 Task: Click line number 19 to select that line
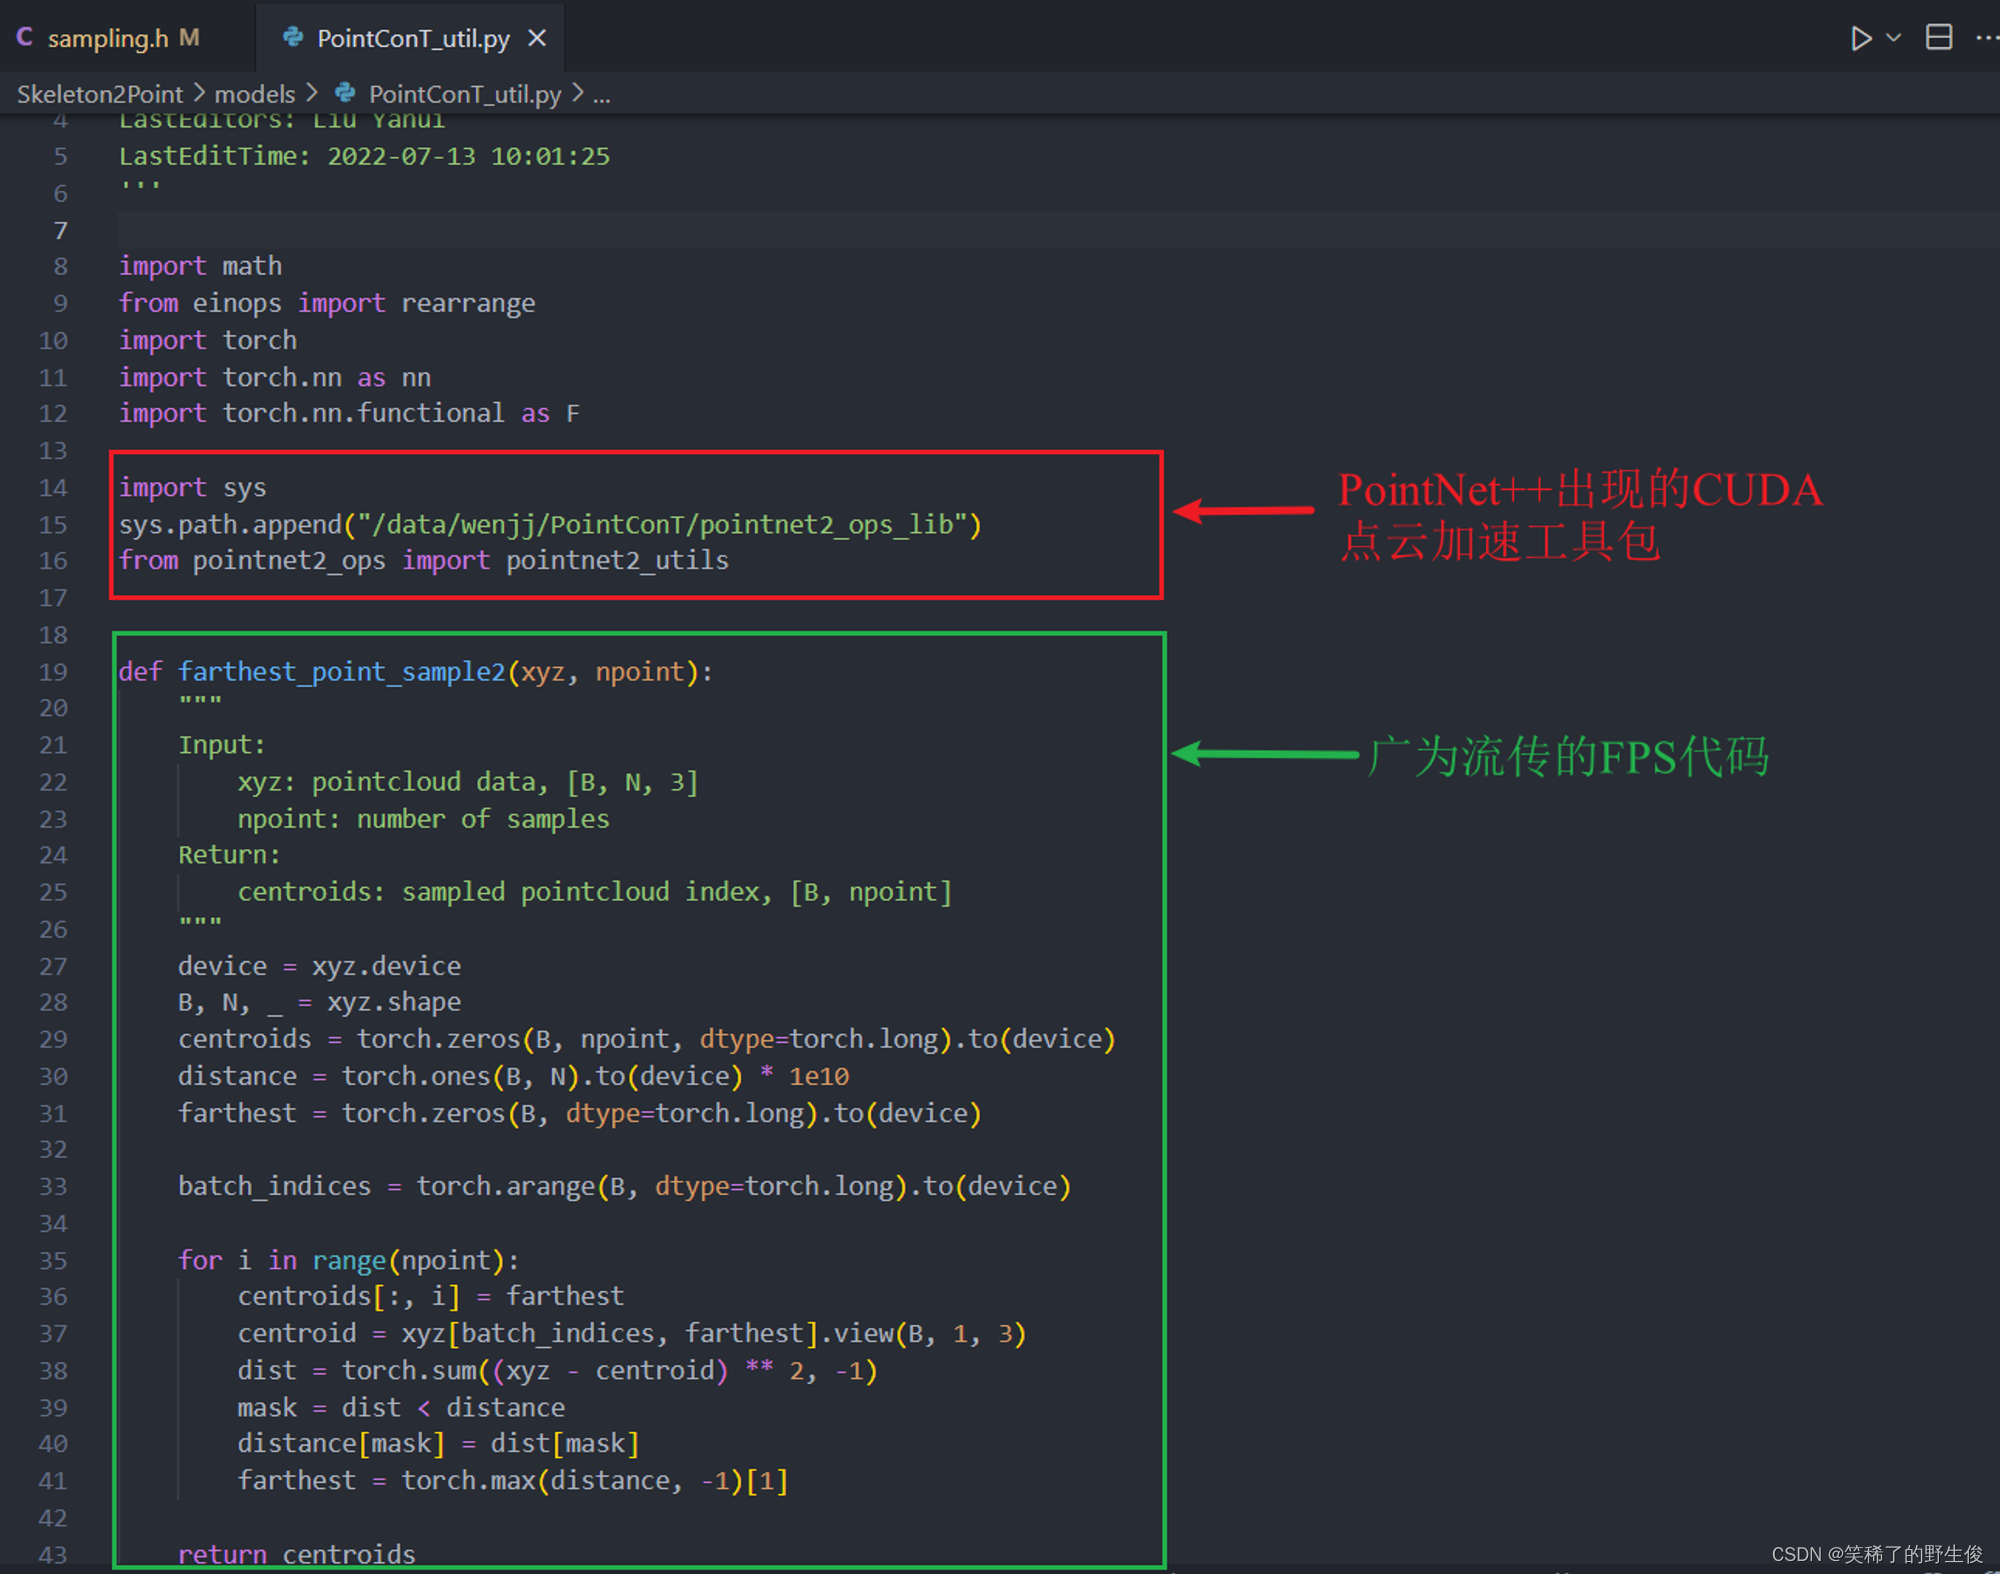(52, 671)
